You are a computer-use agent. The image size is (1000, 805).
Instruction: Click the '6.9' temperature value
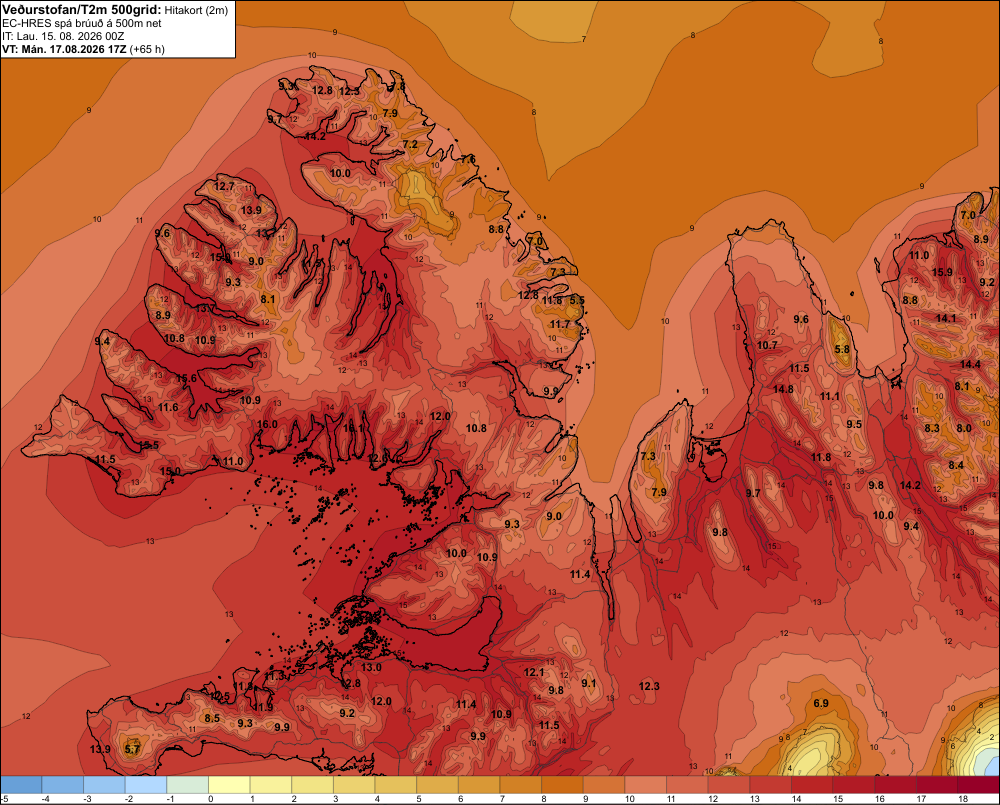coord(821,703)
